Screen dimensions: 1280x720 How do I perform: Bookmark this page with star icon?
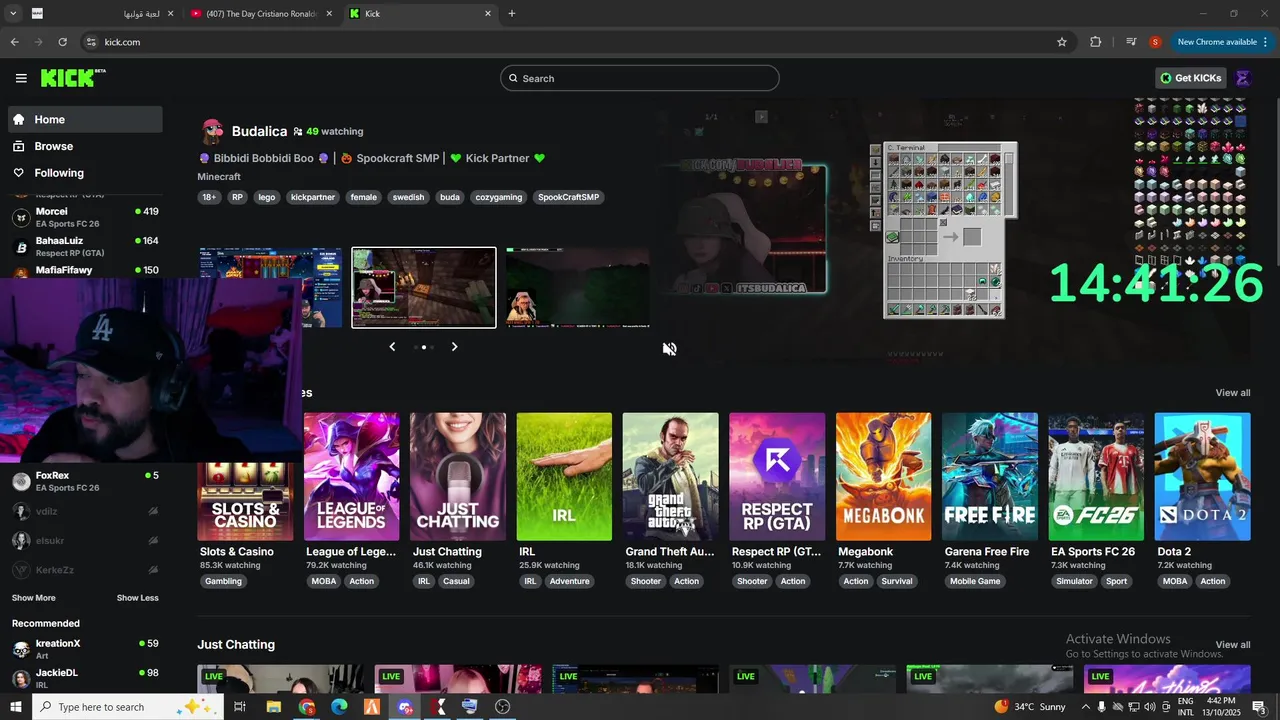pyautogui.click(x=1062, y=42)
